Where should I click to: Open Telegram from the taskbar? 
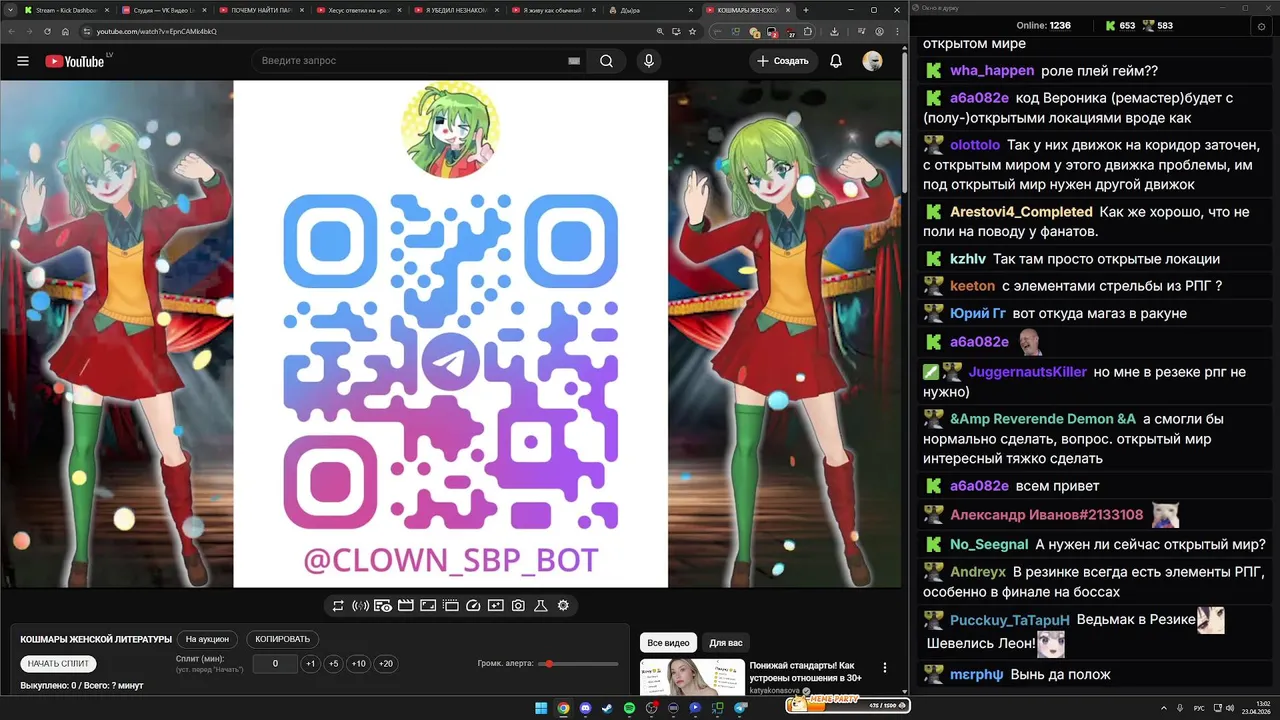[x=740, y=708]
